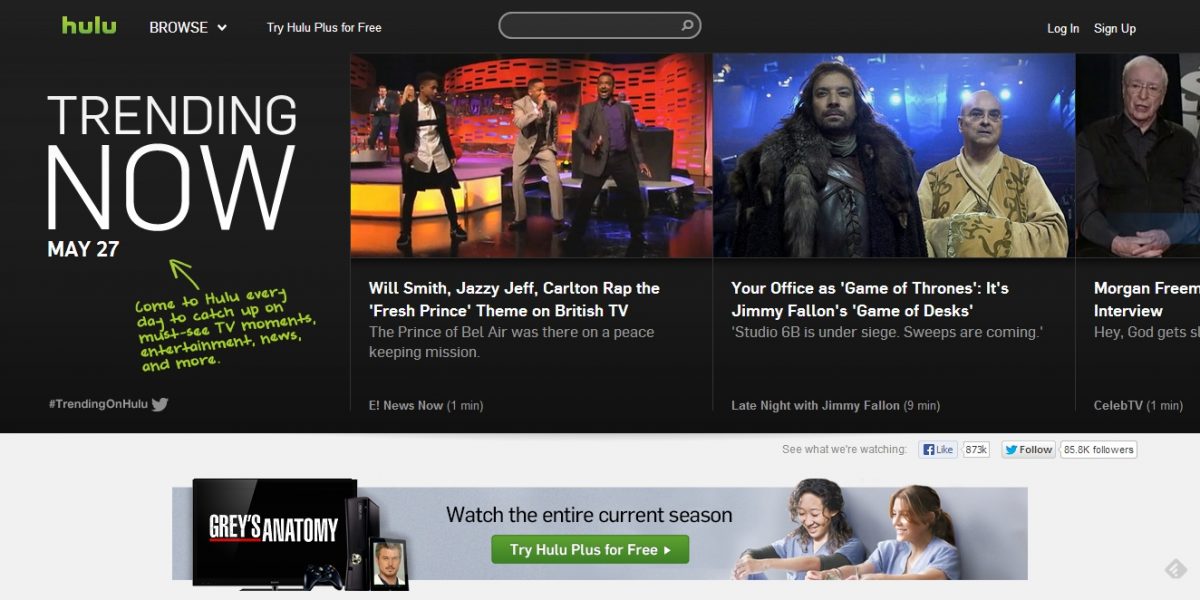Click 'Watch the entire current season' text
The width and height of the screenshot is (1200, 600).
point(589,515)
